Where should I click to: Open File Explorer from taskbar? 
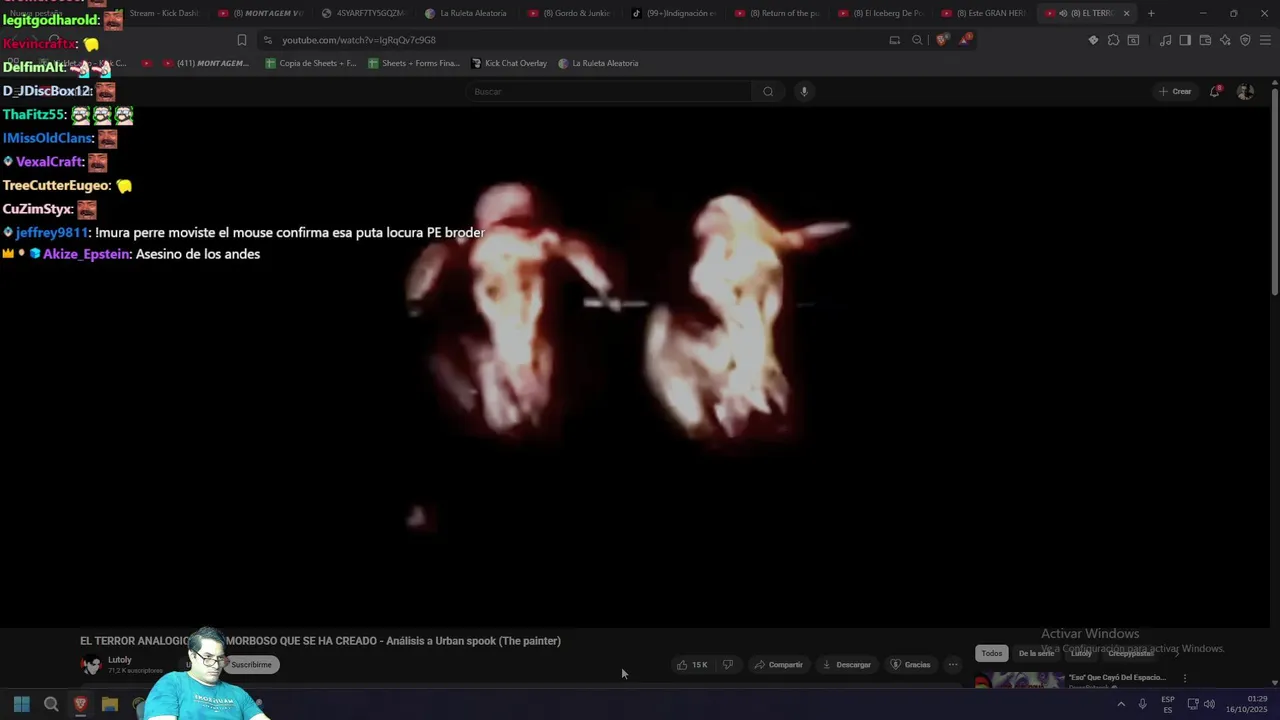110,704
